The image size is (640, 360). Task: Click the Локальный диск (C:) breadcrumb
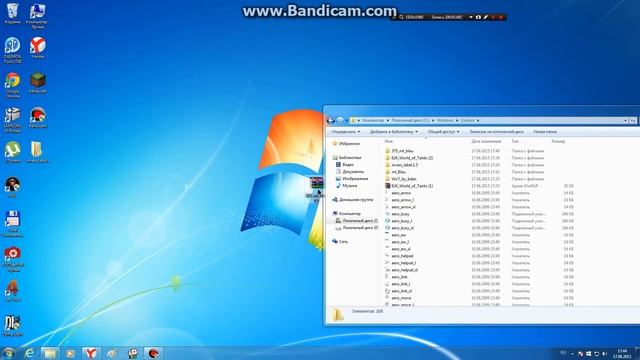point(410,120)
